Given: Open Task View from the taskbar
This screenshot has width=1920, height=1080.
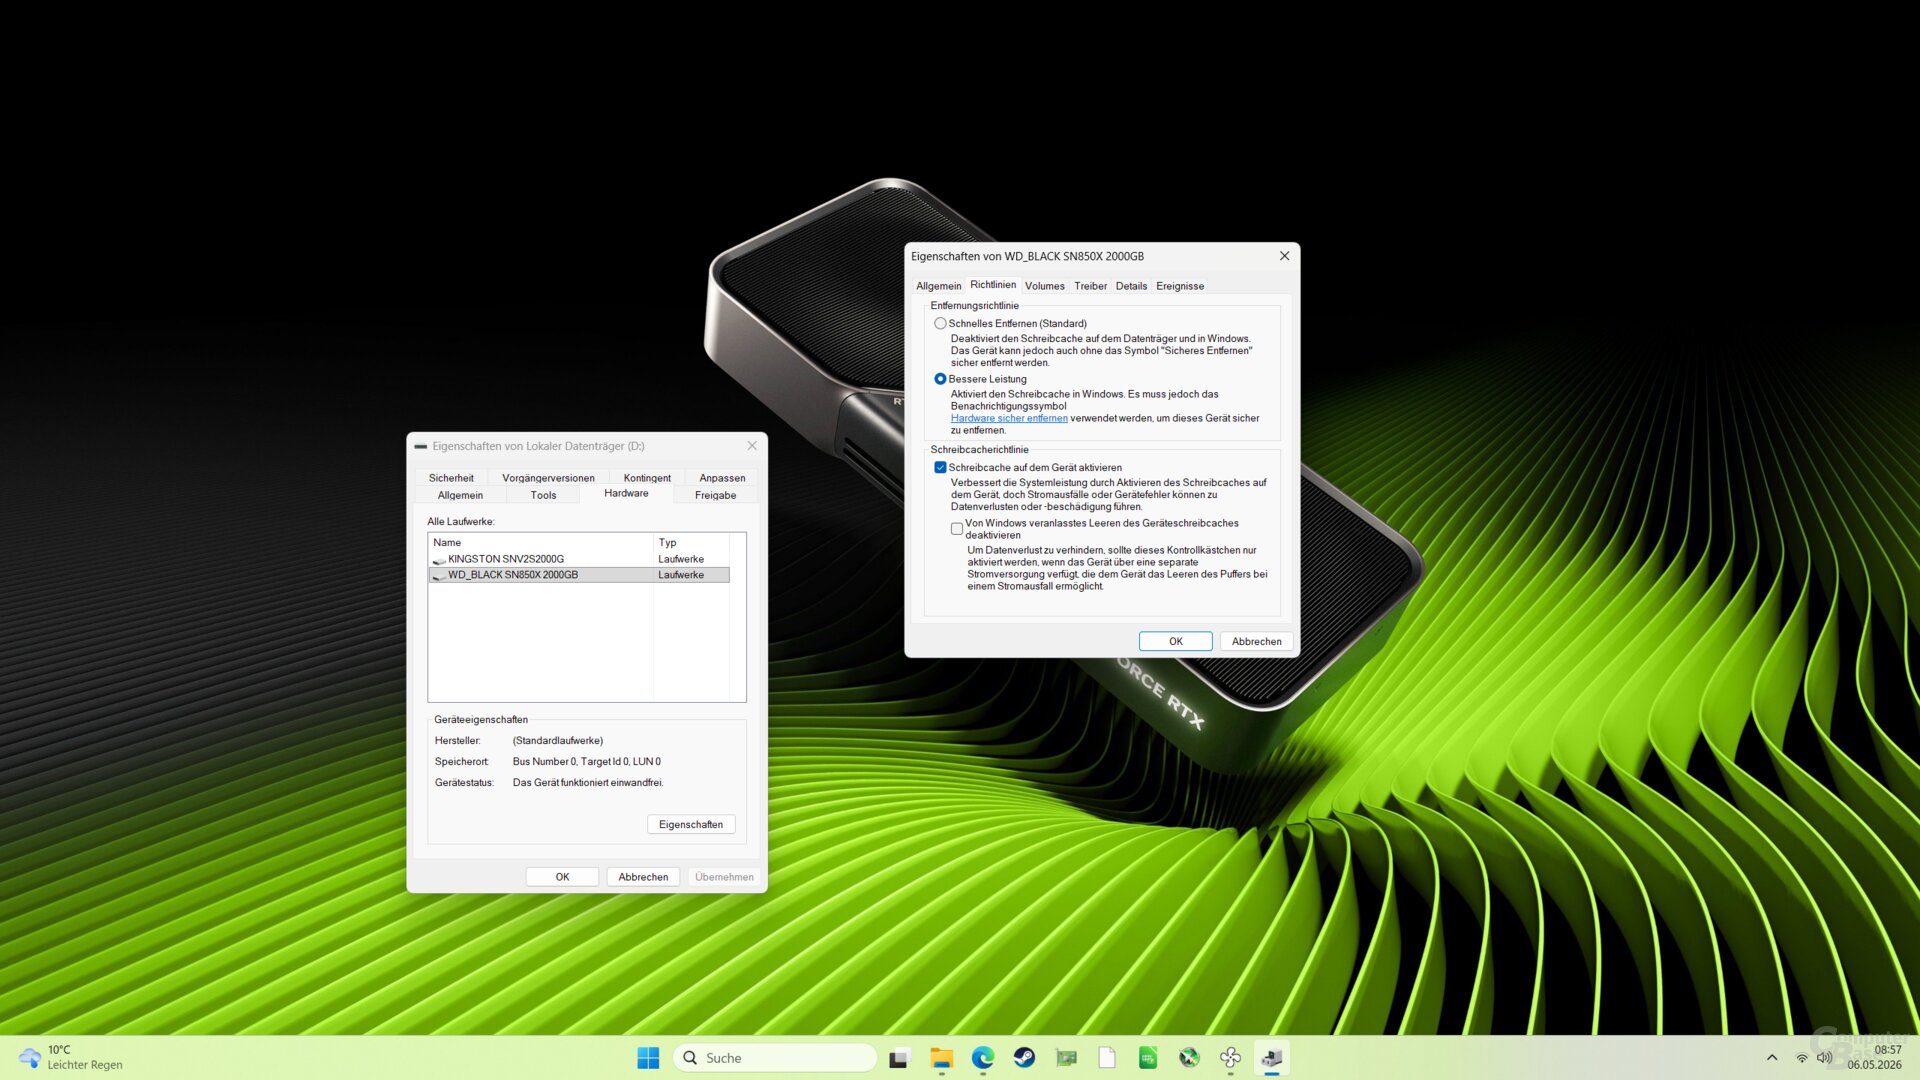Looking at the screenshot, I should 899,1058.
